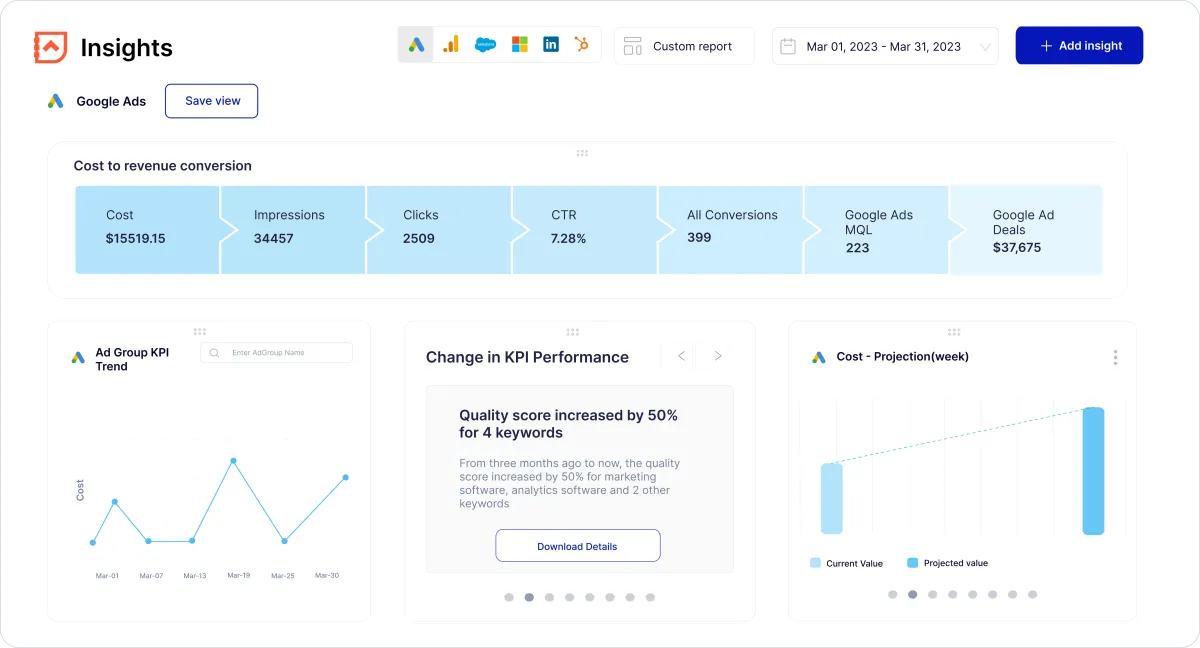Select first carousel dot in Cost Projection
The width and height of the screenshot is (1200, 648).
[892, 594]
